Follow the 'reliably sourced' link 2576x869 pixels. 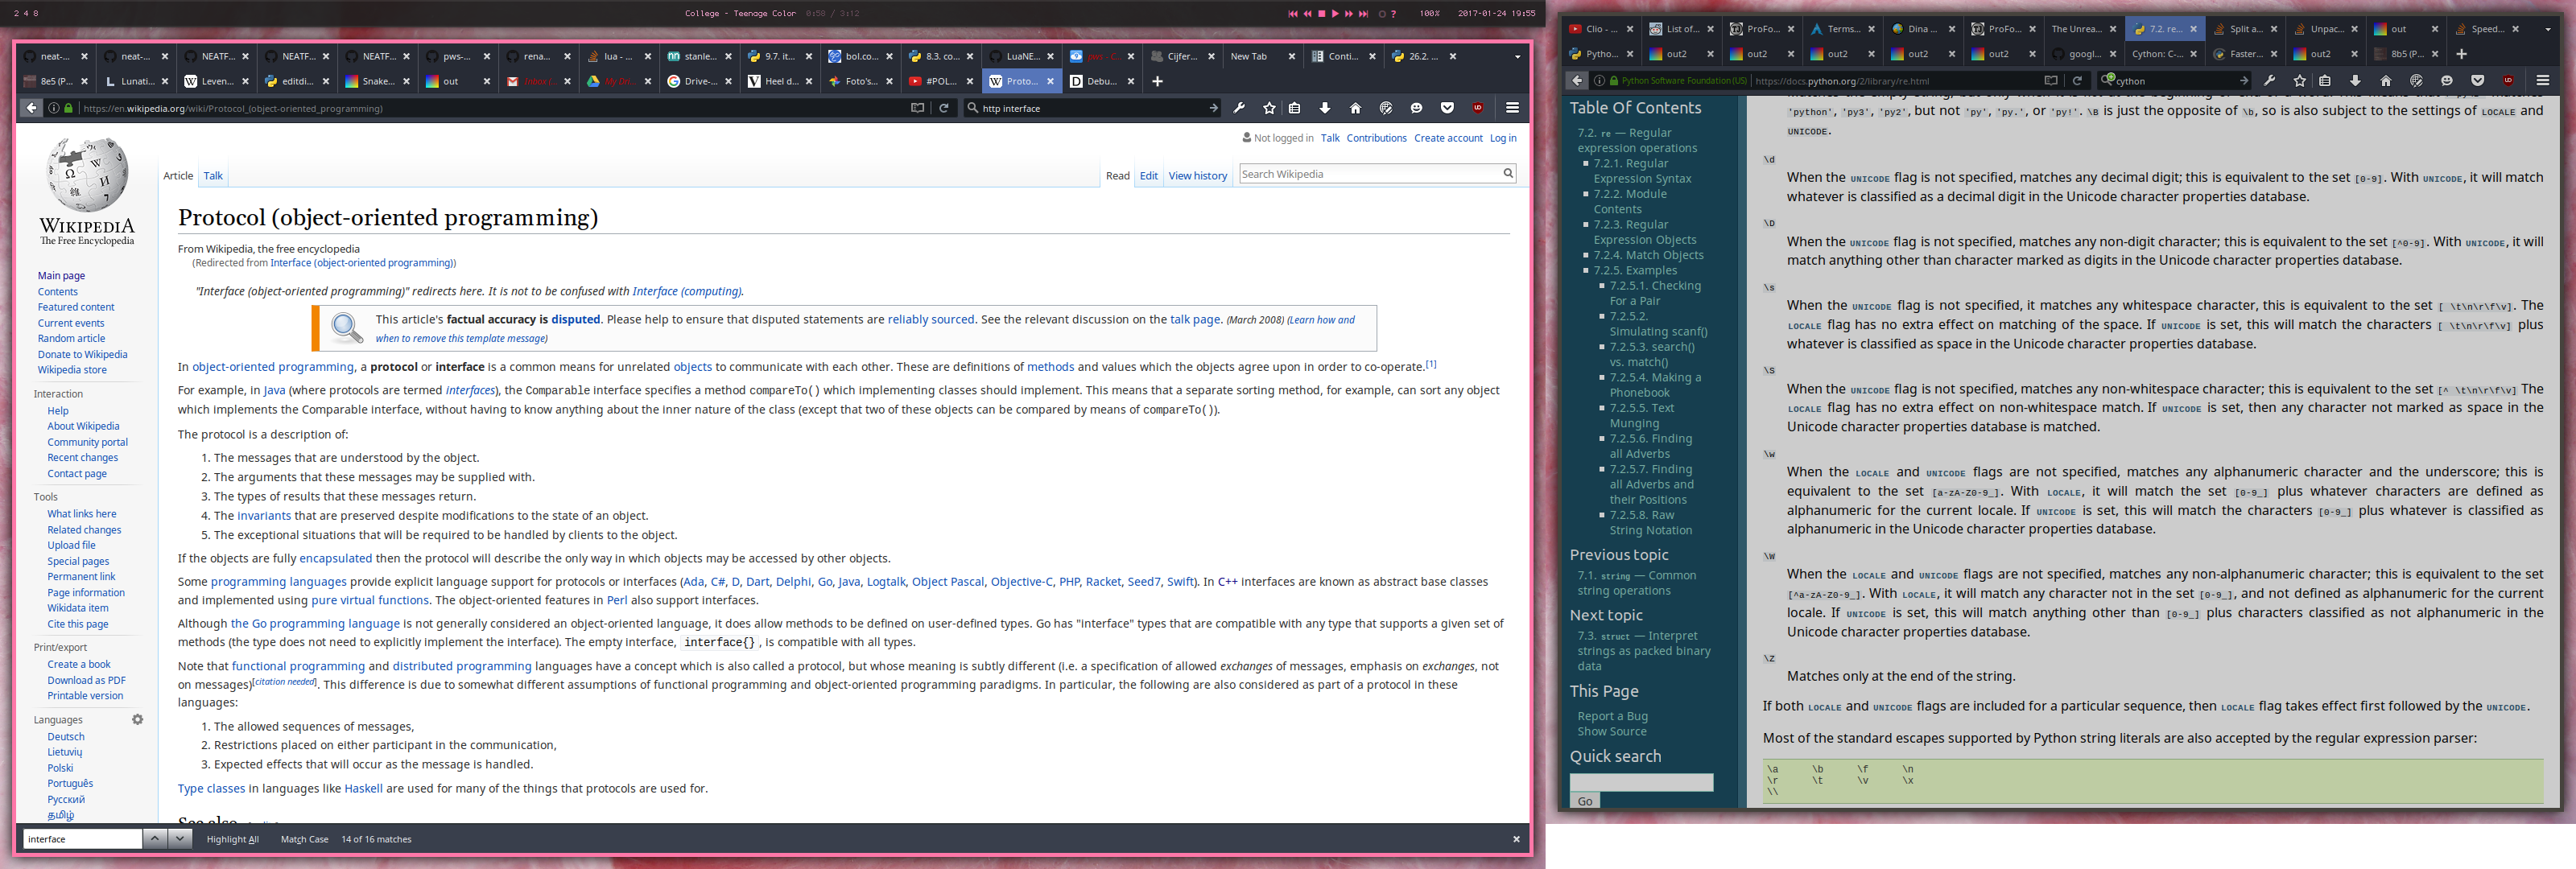tap(930, 320)
